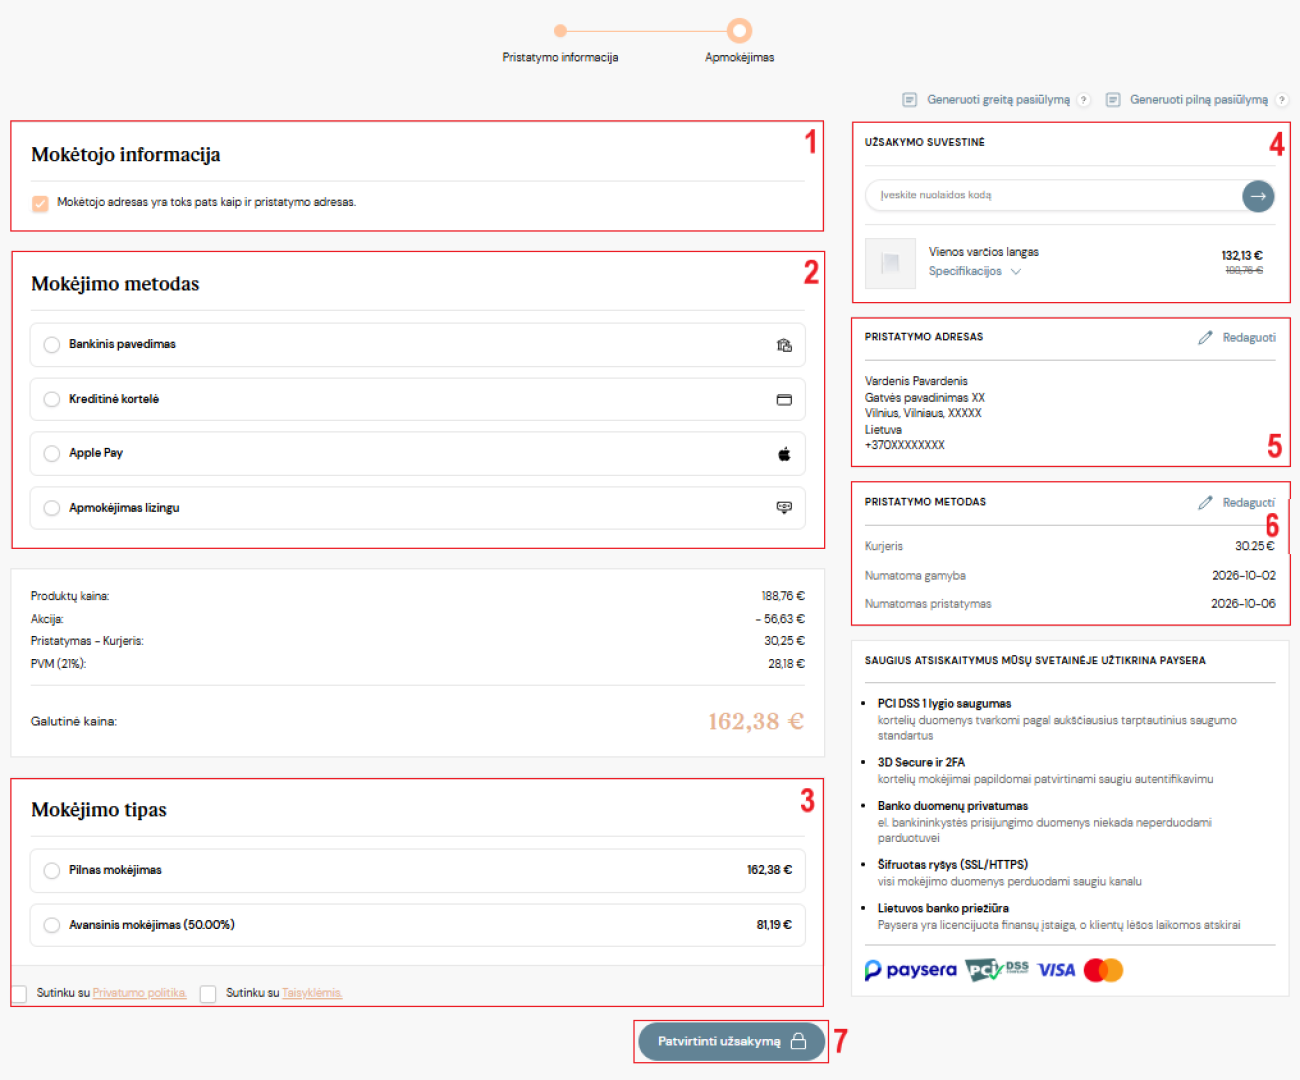Uncheck Mokėtojo adresas same as delivery checkbox
The height and width of the screenshot is (1080, 1300).
pos(40,204)
